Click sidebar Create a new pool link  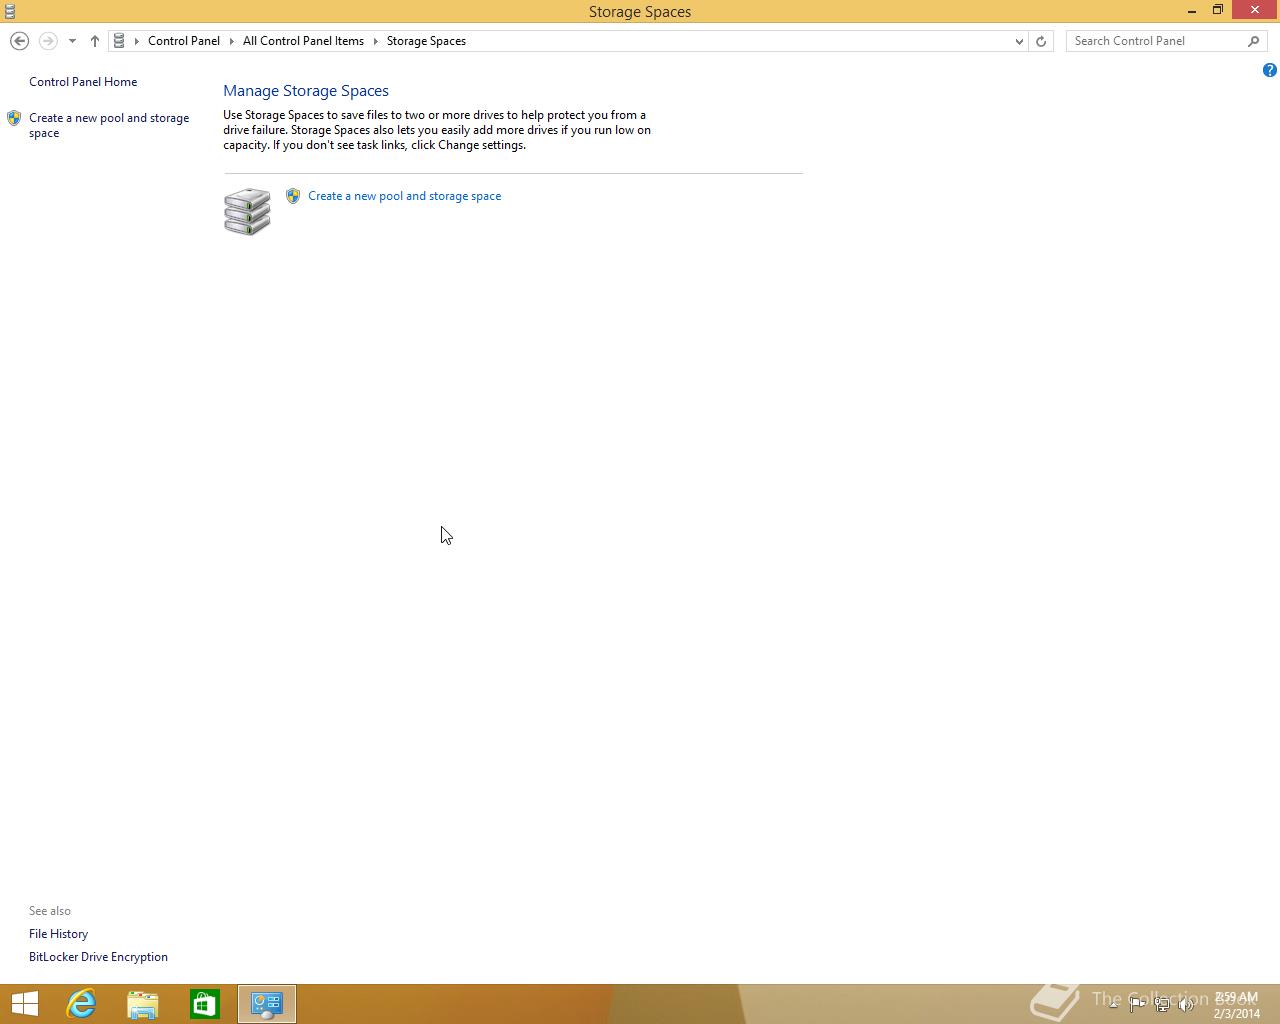[x=109, y=125]
